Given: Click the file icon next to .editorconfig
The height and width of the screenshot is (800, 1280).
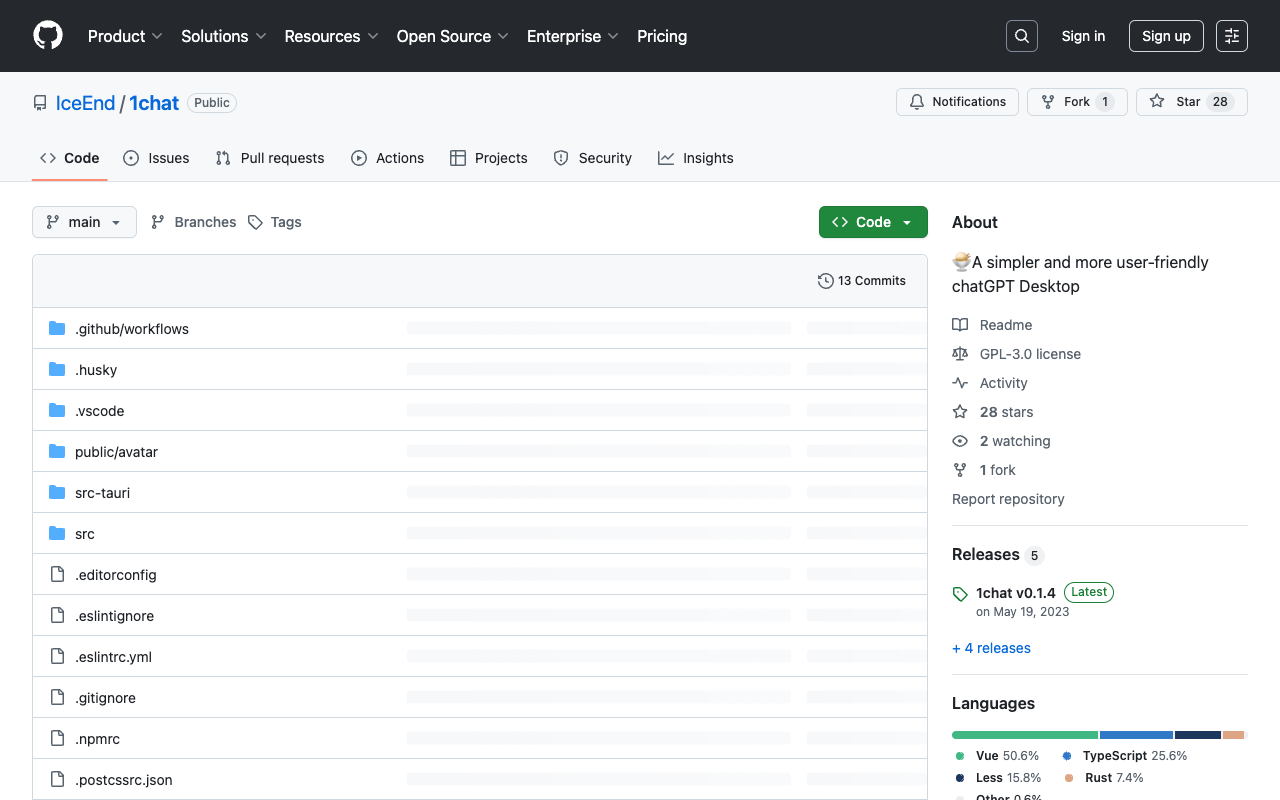Looking at the screenshot, I should [57, 575].
